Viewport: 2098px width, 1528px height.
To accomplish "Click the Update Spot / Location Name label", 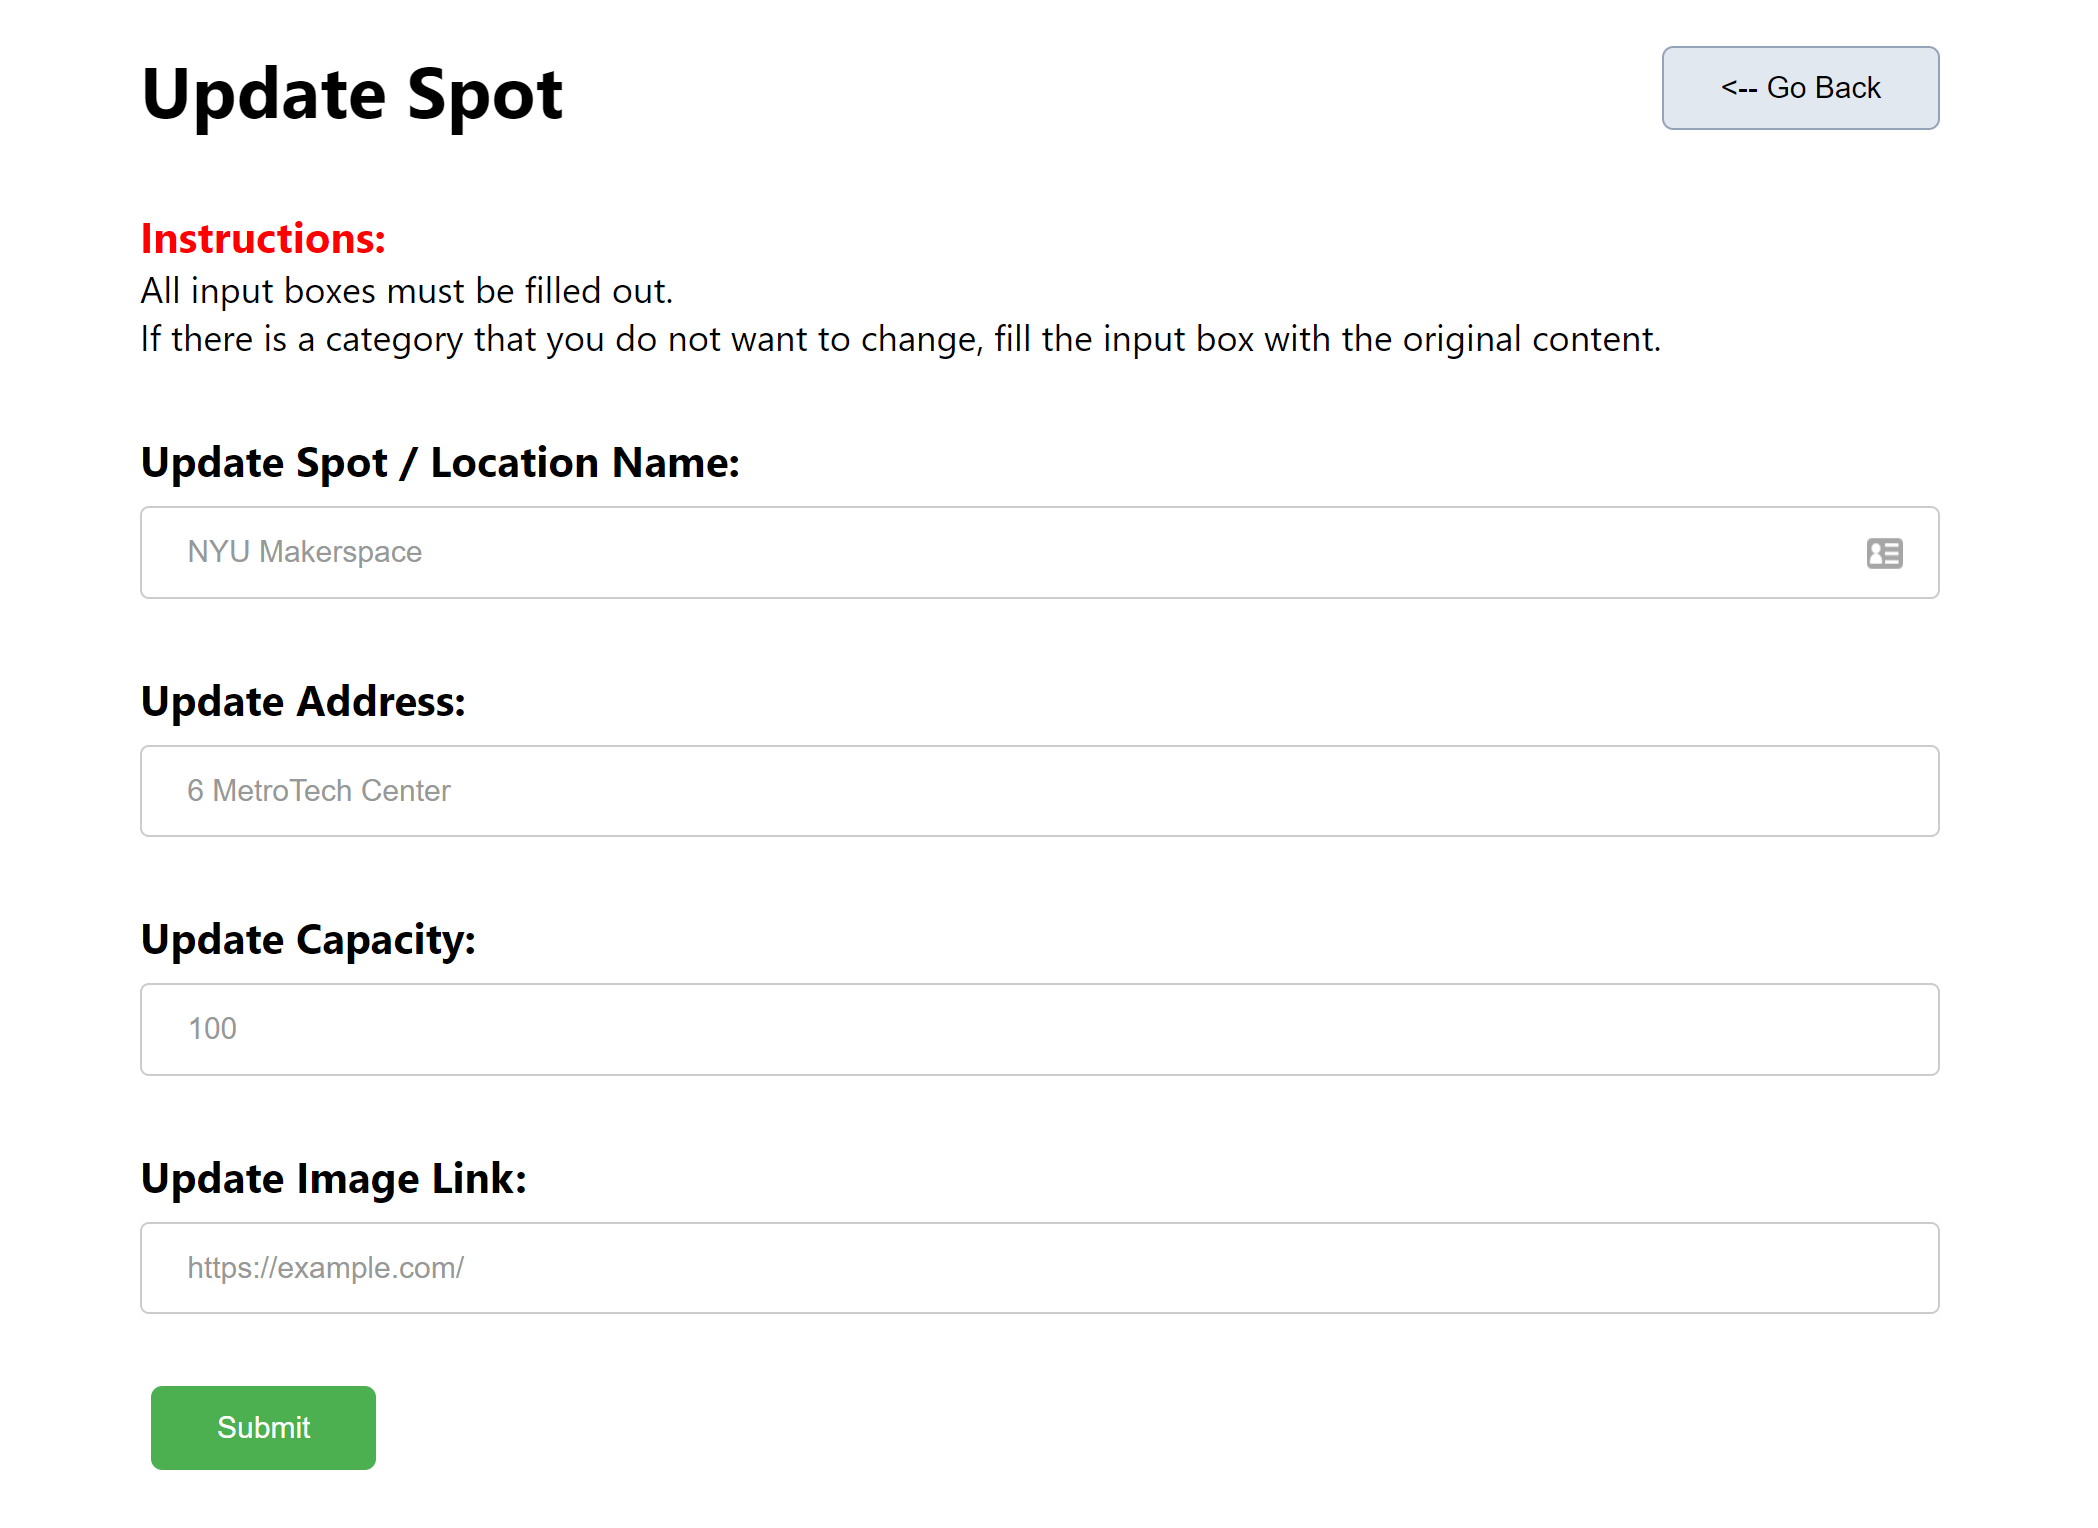I will click(x=441, y=462).
